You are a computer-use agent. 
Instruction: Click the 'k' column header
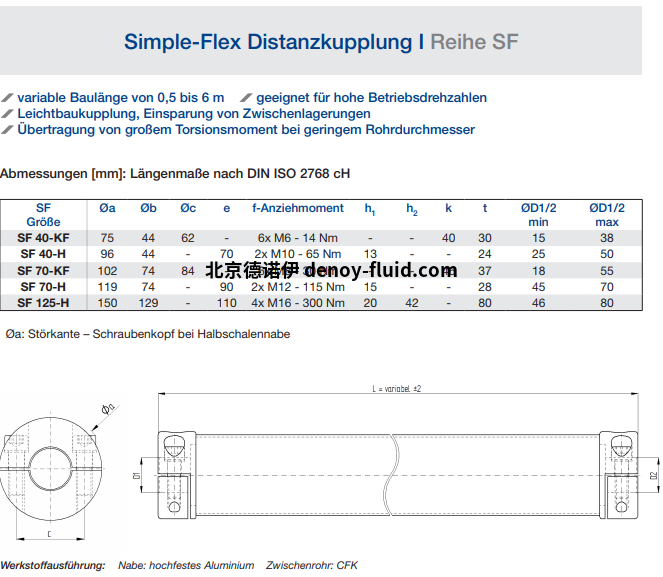pos(449,208)
